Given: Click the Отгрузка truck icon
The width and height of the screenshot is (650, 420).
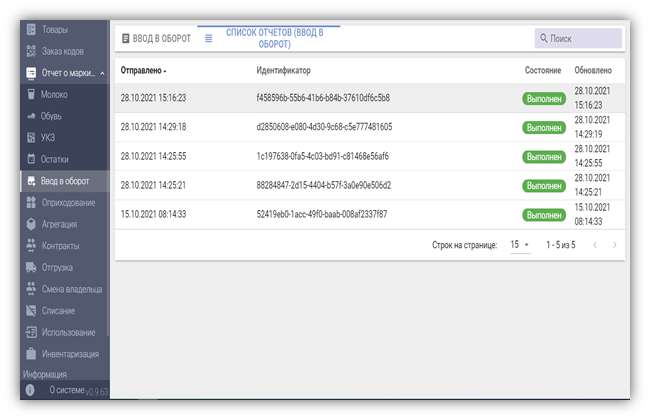Looking at the screenshot, I should pos(31,267).
